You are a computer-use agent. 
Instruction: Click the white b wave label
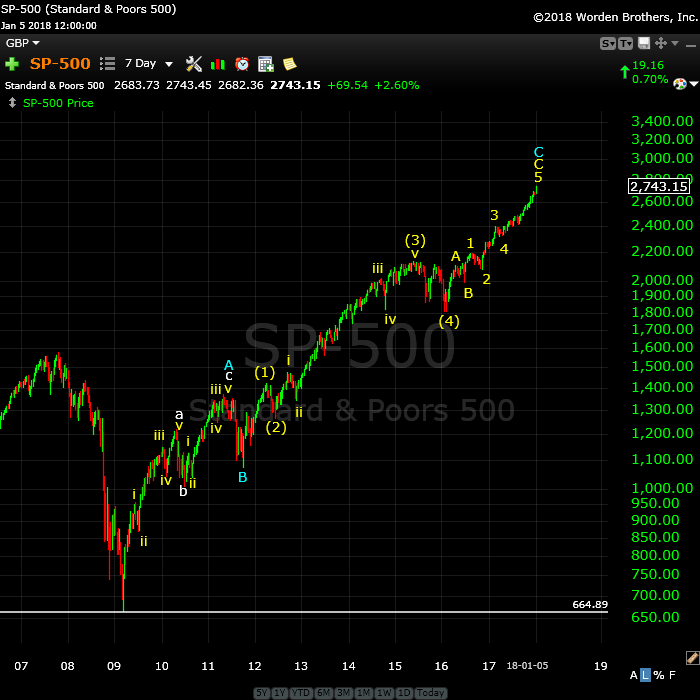(x=183, y=491)
